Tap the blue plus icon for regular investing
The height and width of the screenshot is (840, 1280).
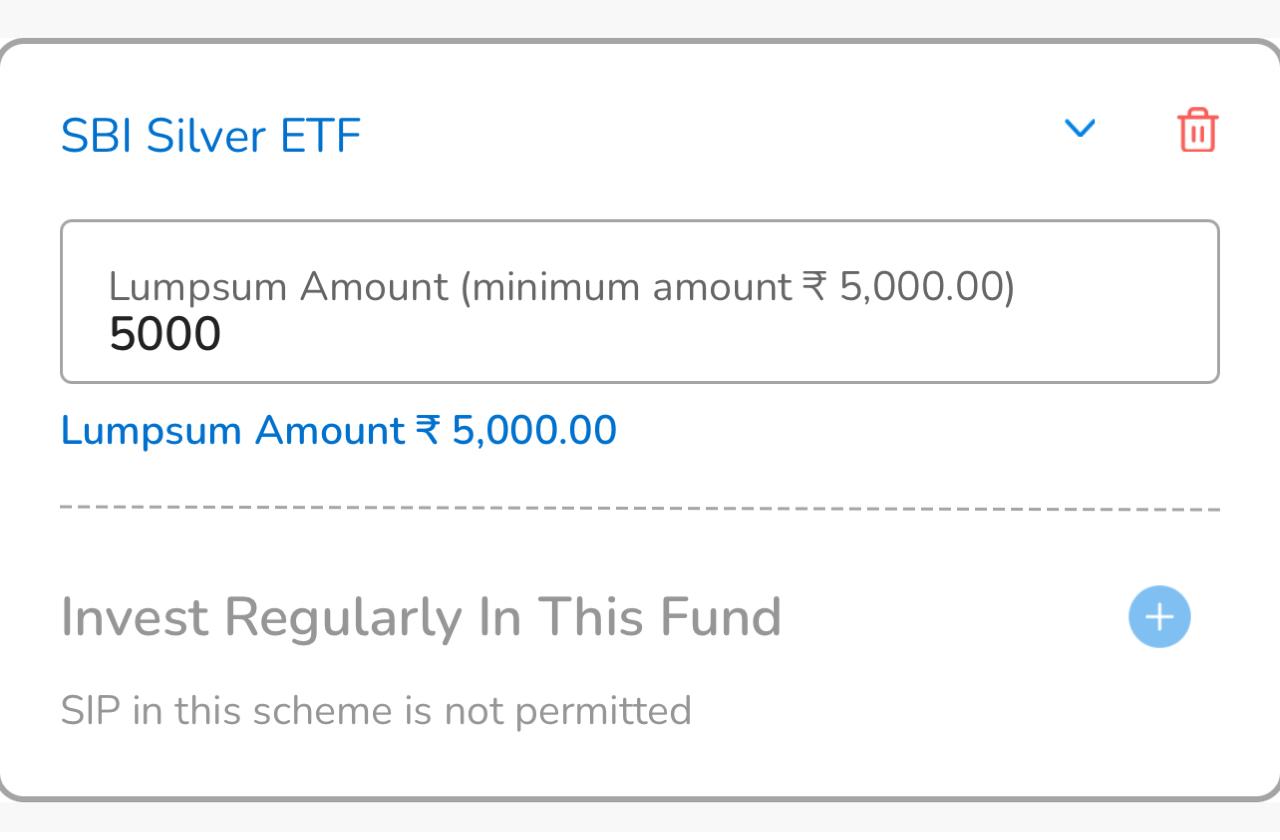point(1159,617)
